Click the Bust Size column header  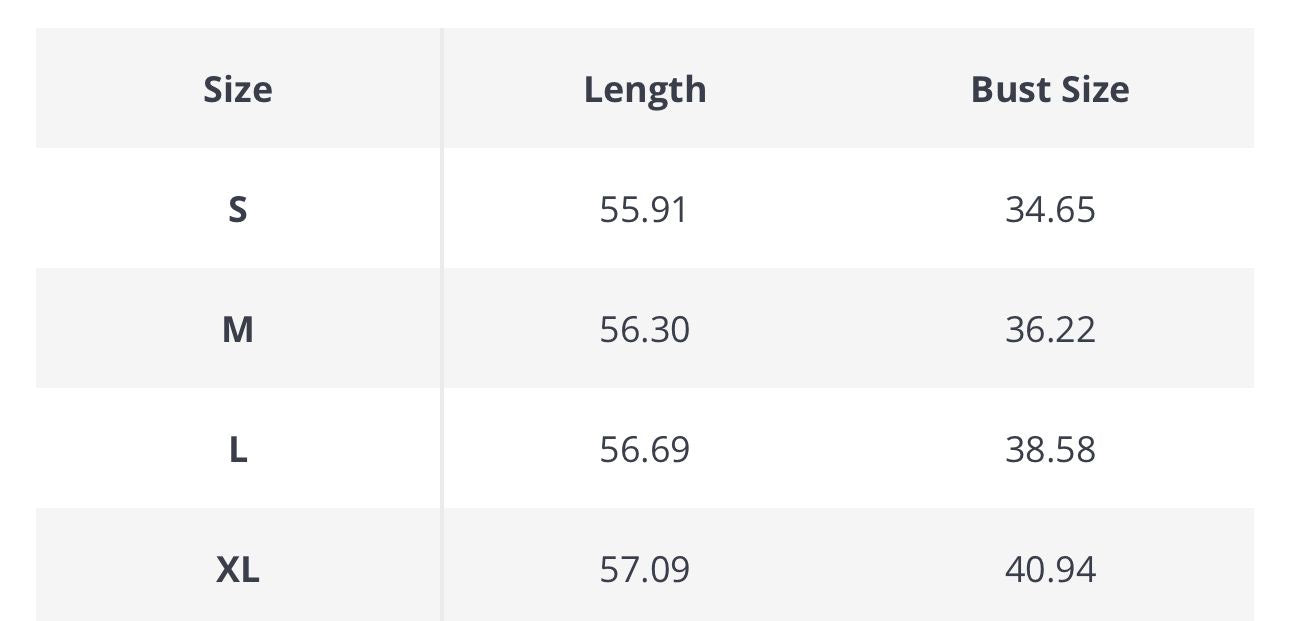[1050, 90]
